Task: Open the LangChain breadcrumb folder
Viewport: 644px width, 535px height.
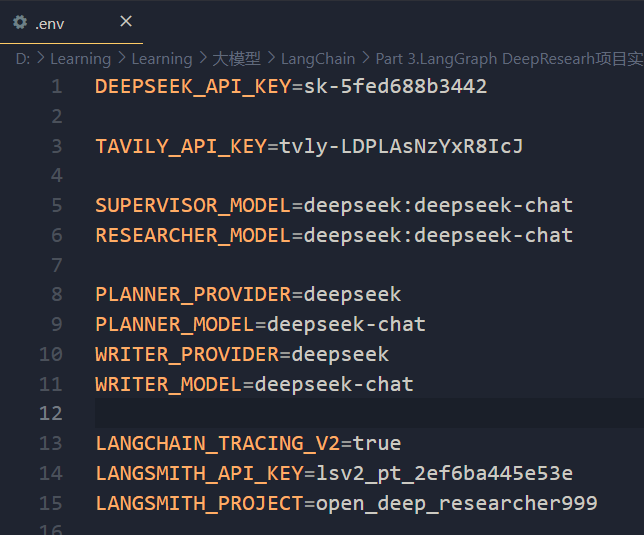Action: tap(318, 59)
